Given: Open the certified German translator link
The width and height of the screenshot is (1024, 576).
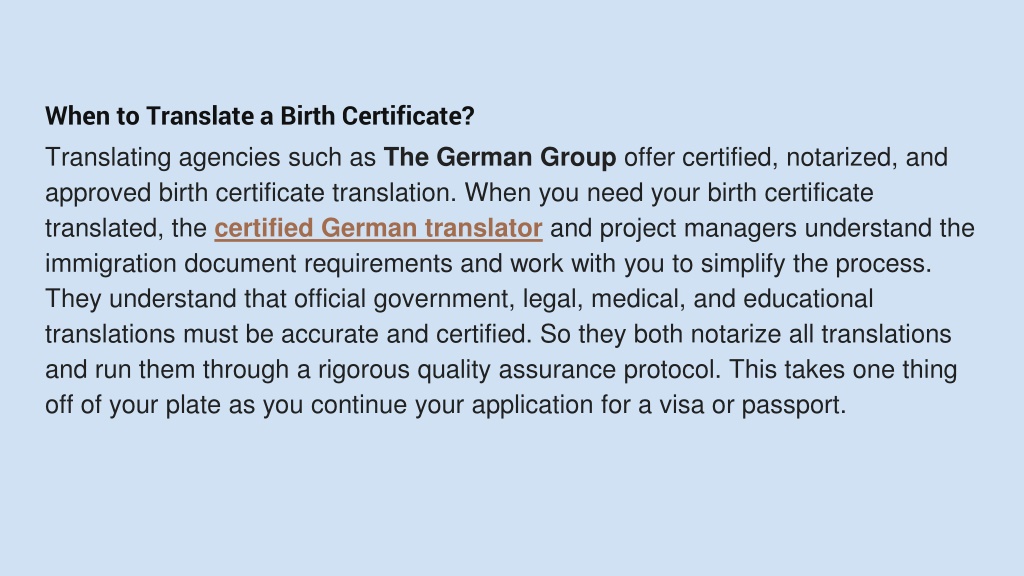Looking at the screenshot, I should point(378,229).
